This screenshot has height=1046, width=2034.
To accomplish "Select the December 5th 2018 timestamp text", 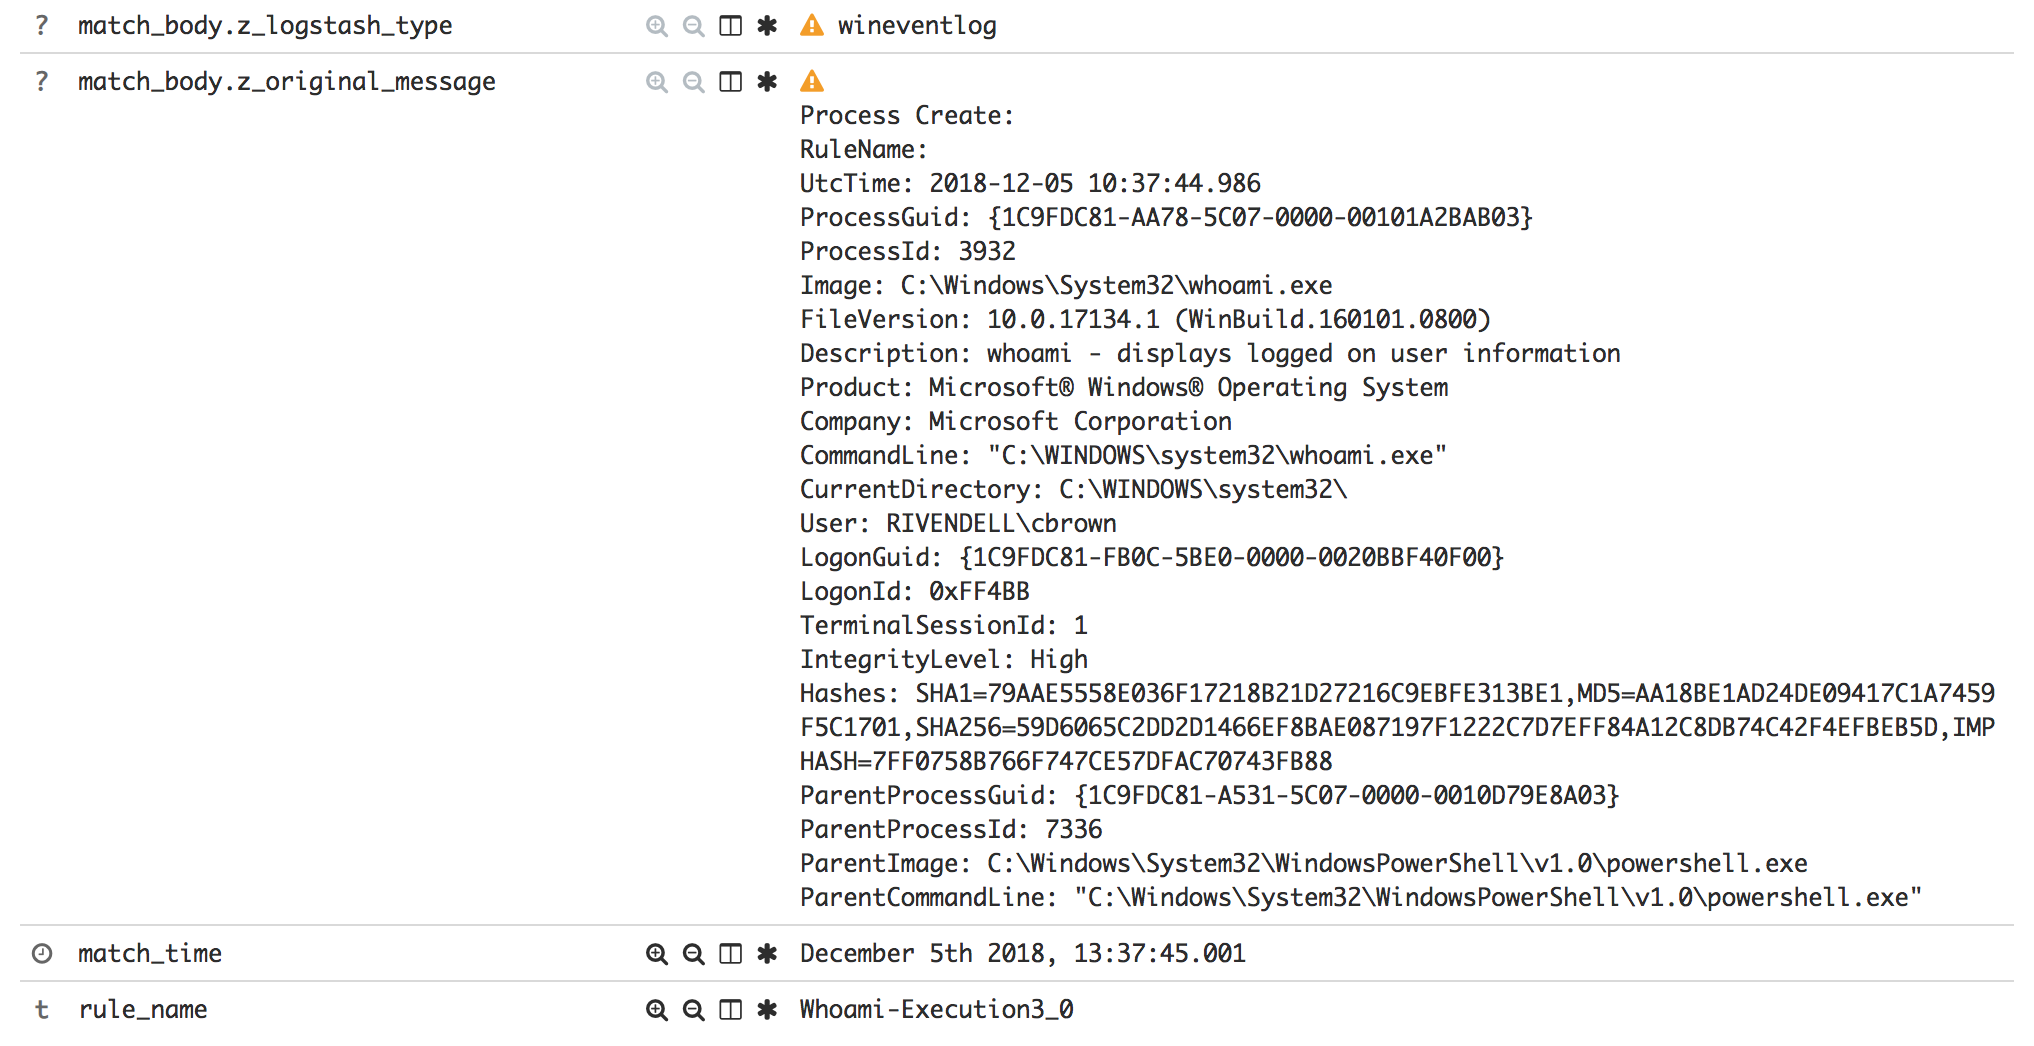I will (x=1022, y=954).
